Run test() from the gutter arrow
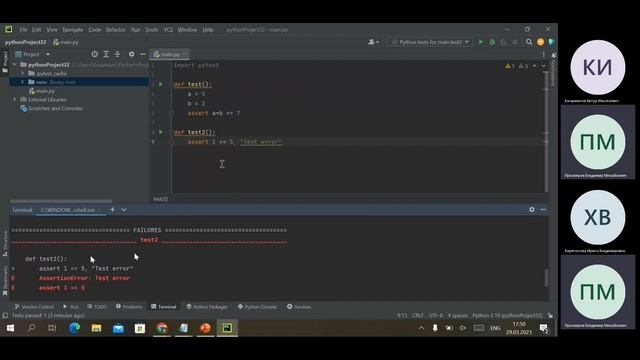Screen dimensions: 640x360 click(161, 84)
